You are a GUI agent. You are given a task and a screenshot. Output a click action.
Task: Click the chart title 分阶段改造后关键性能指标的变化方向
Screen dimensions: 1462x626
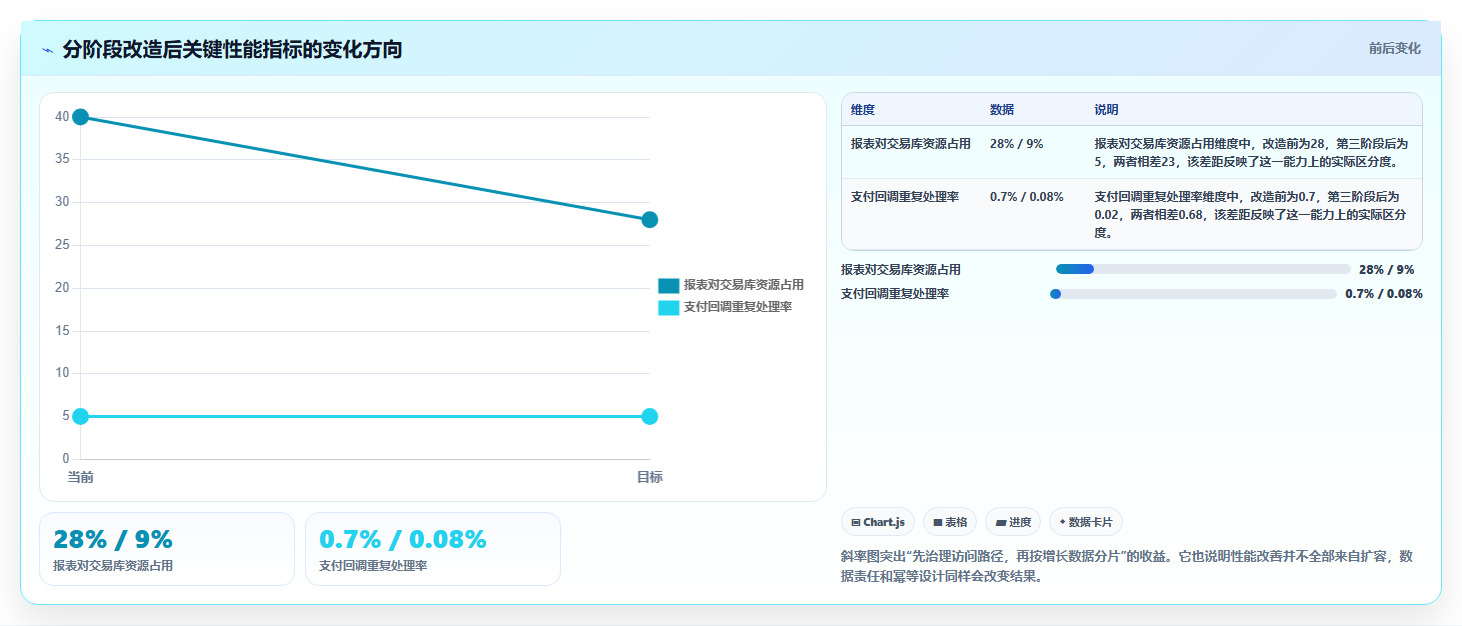coord(232,49)
